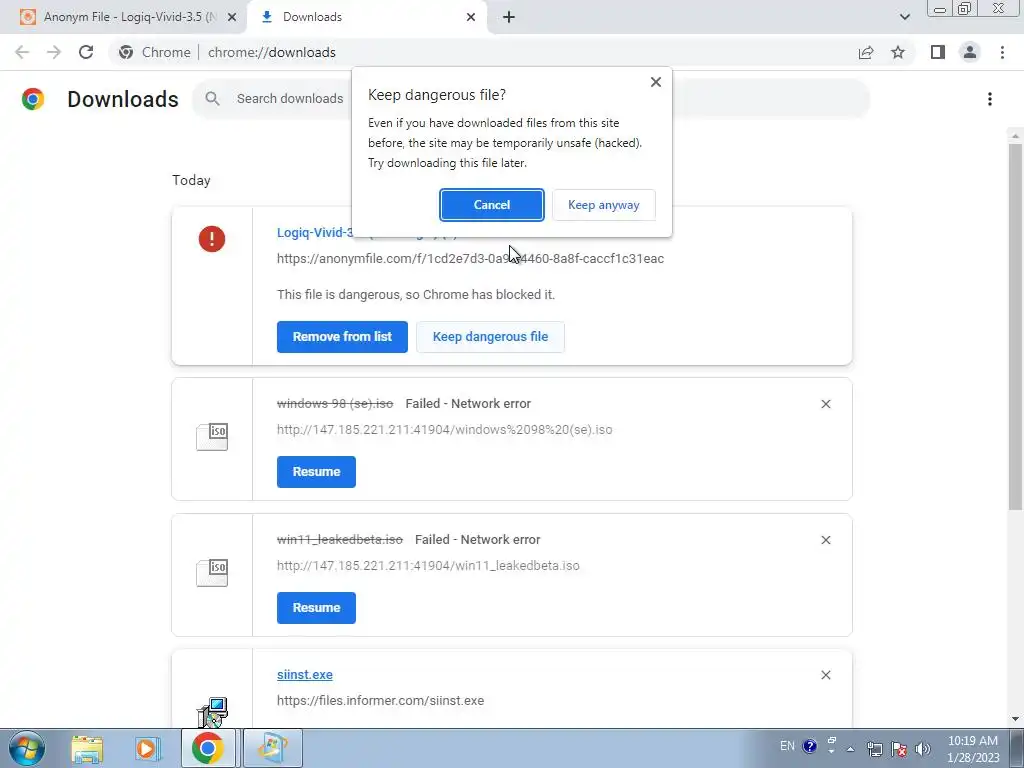Open the Windows Start menu
1024x768 pixels.
click(x=26, y=748)
